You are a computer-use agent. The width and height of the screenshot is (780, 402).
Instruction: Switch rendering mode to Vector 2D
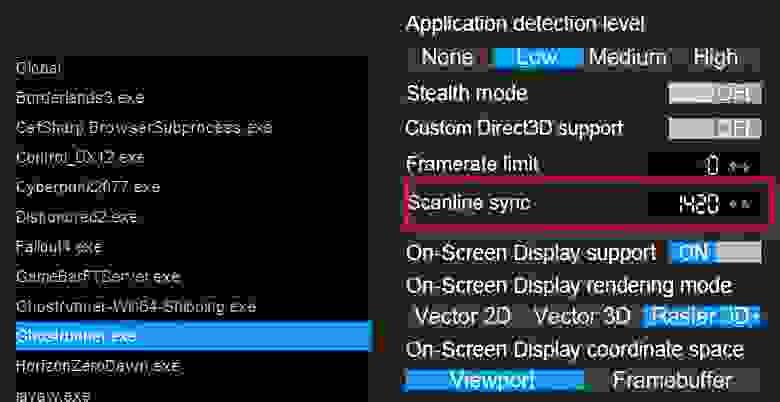pos(463,316)
